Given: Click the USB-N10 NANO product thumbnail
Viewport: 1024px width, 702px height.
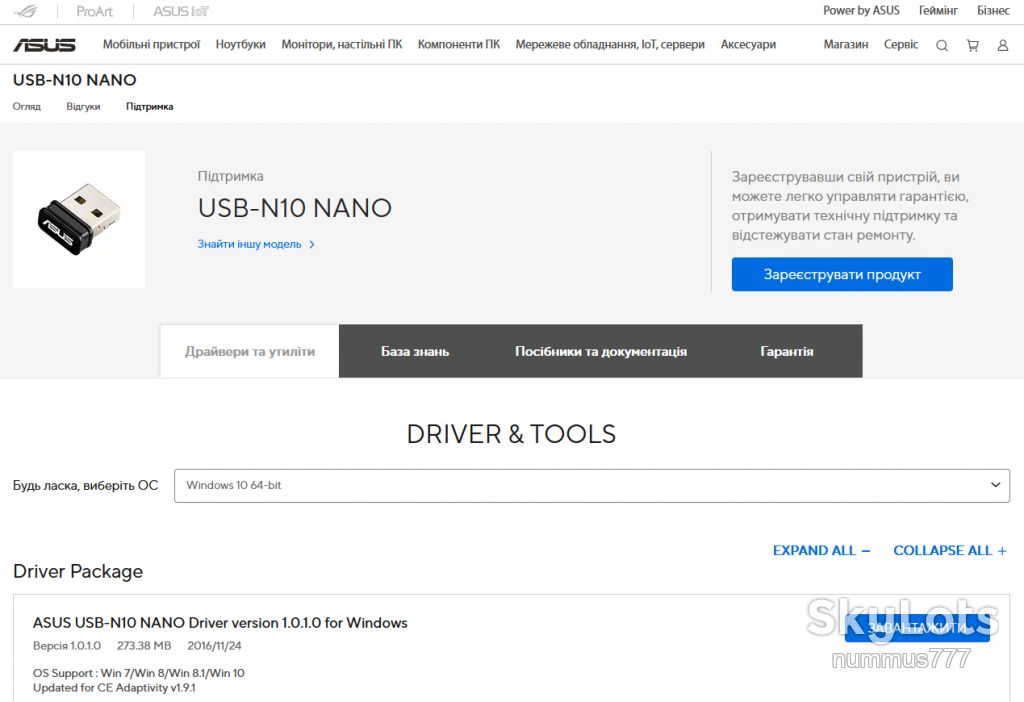Looking at the screenshot, I should 79,219.
